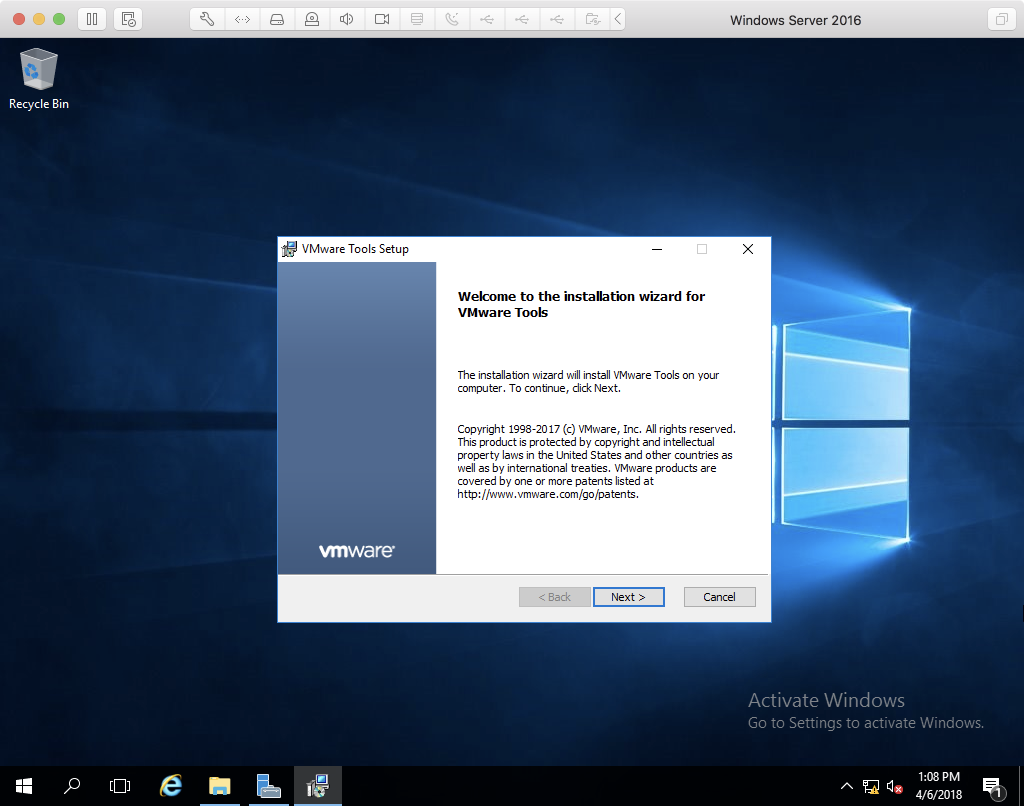Click the muted volume tray icon
The height and width of the screenshot is (806, 1024).
pos(894,786)
